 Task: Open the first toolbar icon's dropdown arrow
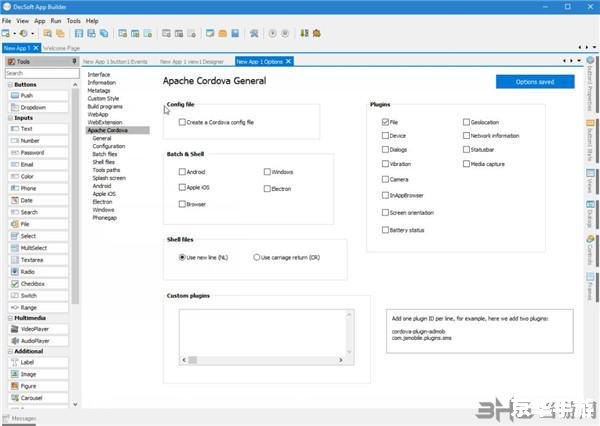pos(14,34)
